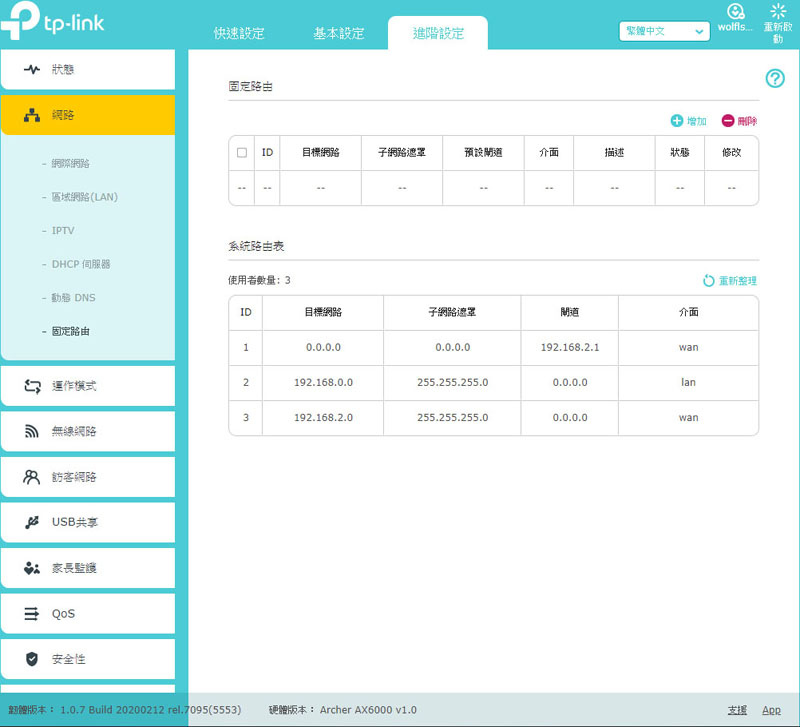The width and height of the screenshot is (800, 727).
Task: Click the Operation Mode arrows icon
Action: (32, 386)
